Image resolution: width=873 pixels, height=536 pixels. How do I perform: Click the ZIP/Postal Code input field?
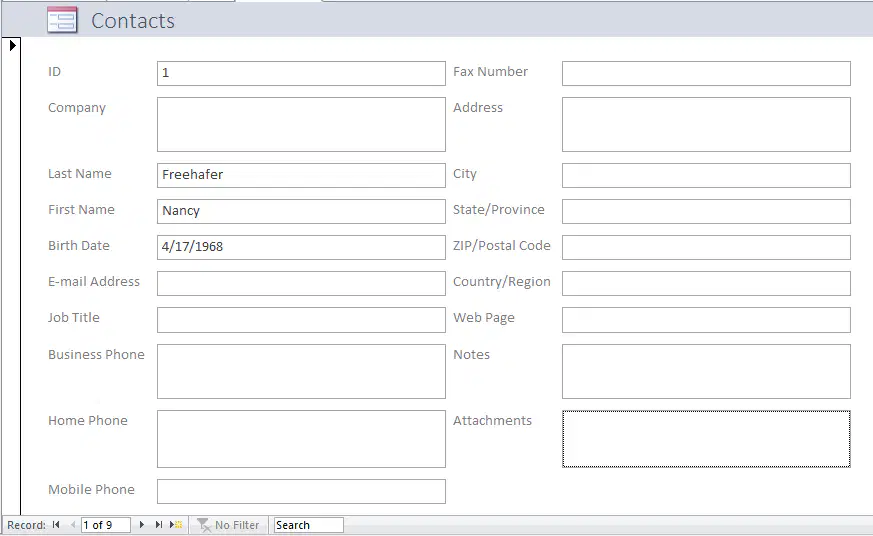[706, 247]
